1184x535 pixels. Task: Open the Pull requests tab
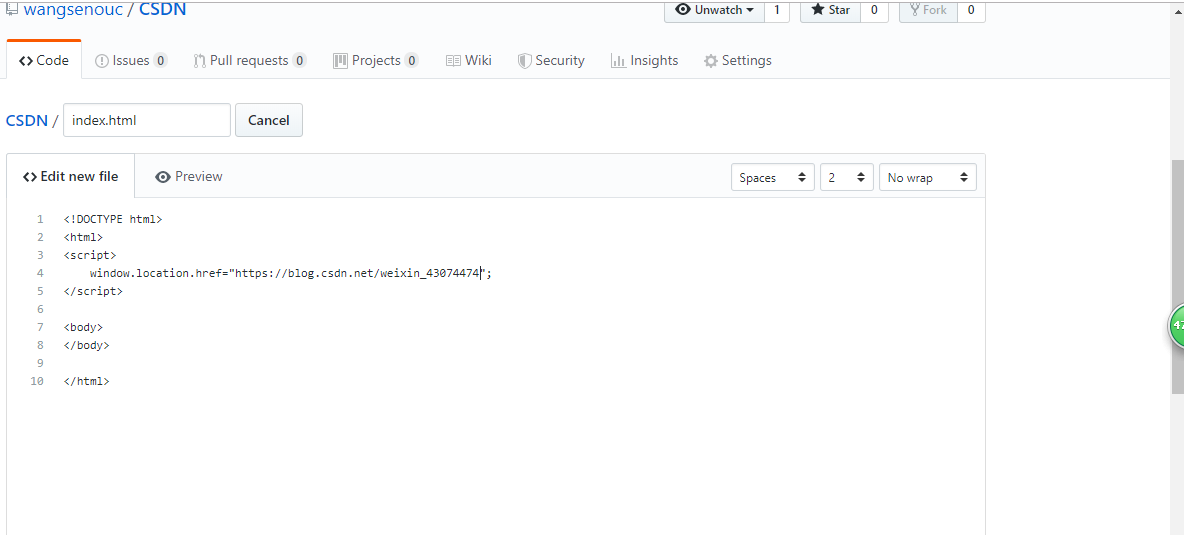coord(250,60)
